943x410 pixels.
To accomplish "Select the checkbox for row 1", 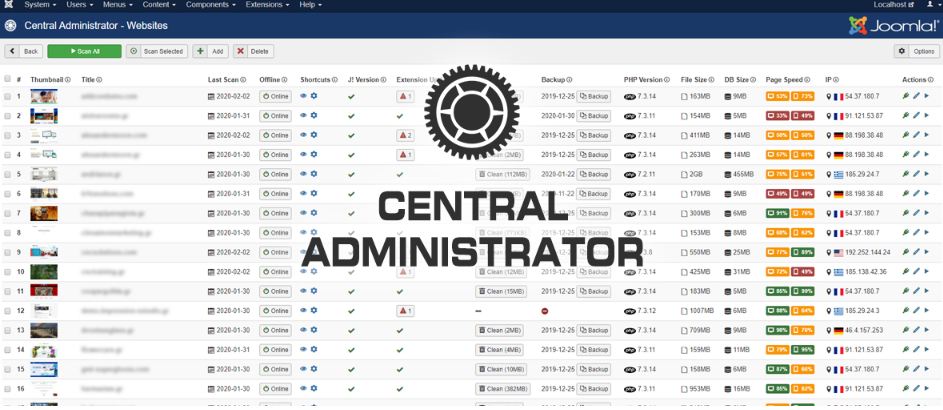I will (x=8, y=96).
